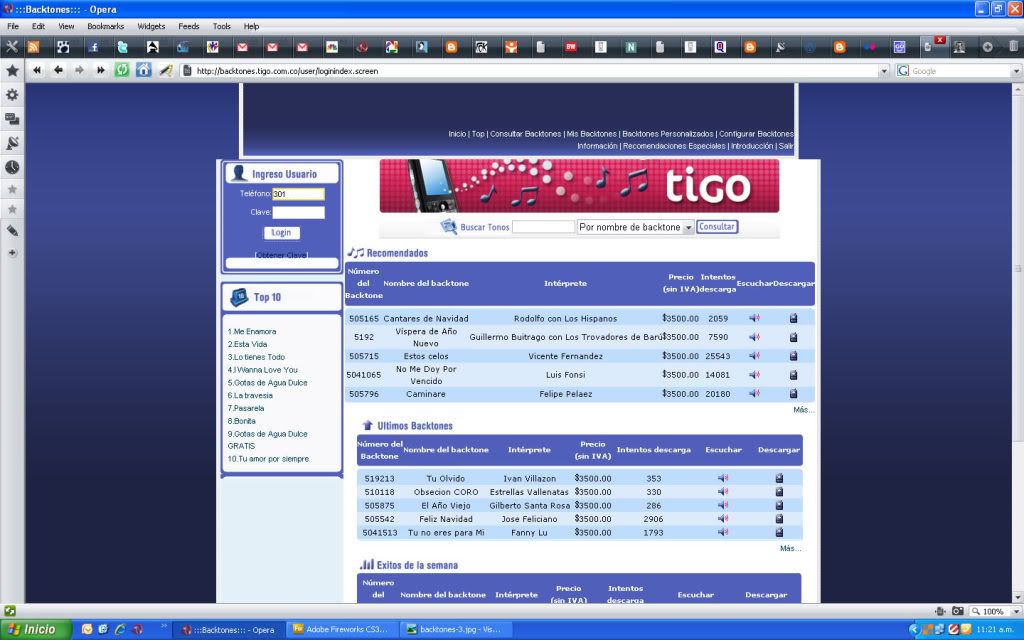Open a new tab with plus icon

[987, 47]
